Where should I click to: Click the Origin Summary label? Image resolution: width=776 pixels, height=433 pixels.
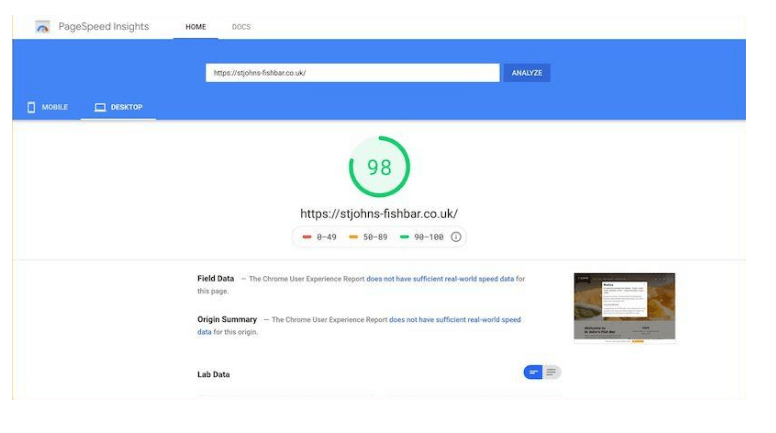point(227,320)
